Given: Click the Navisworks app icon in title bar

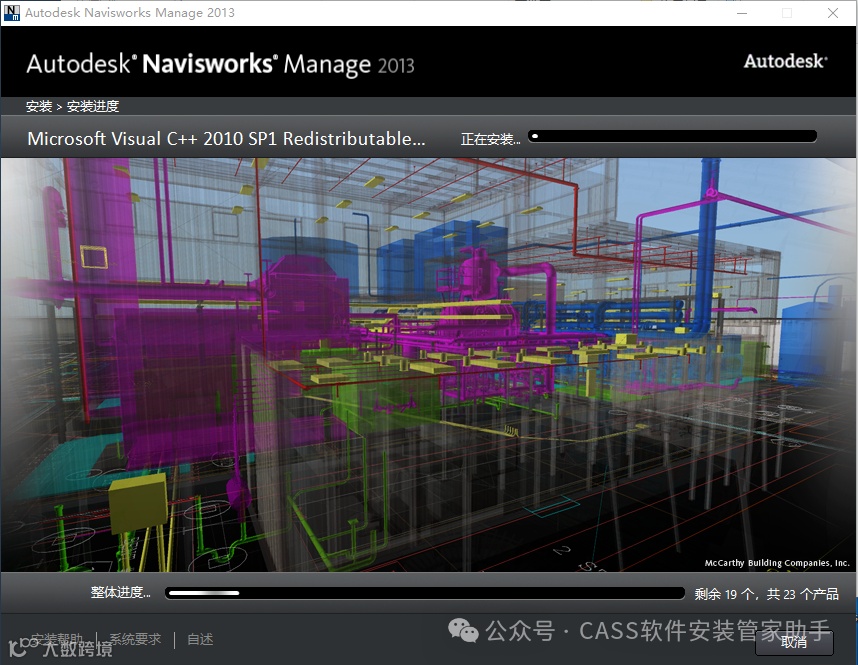Looking at the screenshot, I should (x=11, y=13).
